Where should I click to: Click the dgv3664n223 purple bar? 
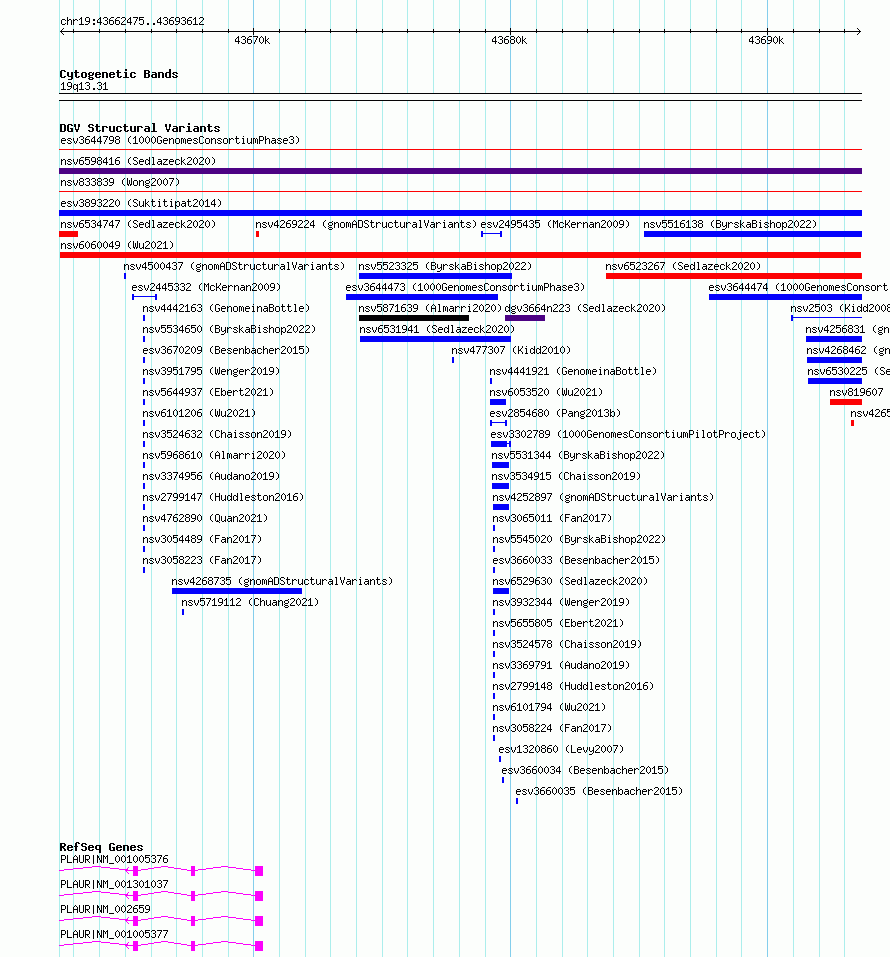point(525,318)
